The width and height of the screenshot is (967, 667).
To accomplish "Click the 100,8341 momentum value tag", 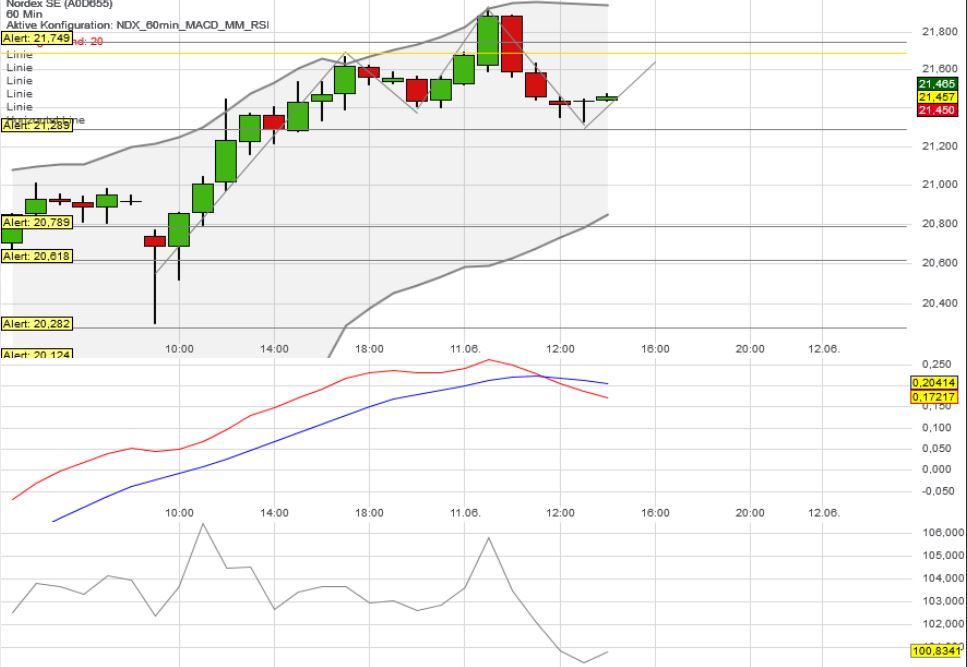I will pyautogui.click(x=936, y=650).
